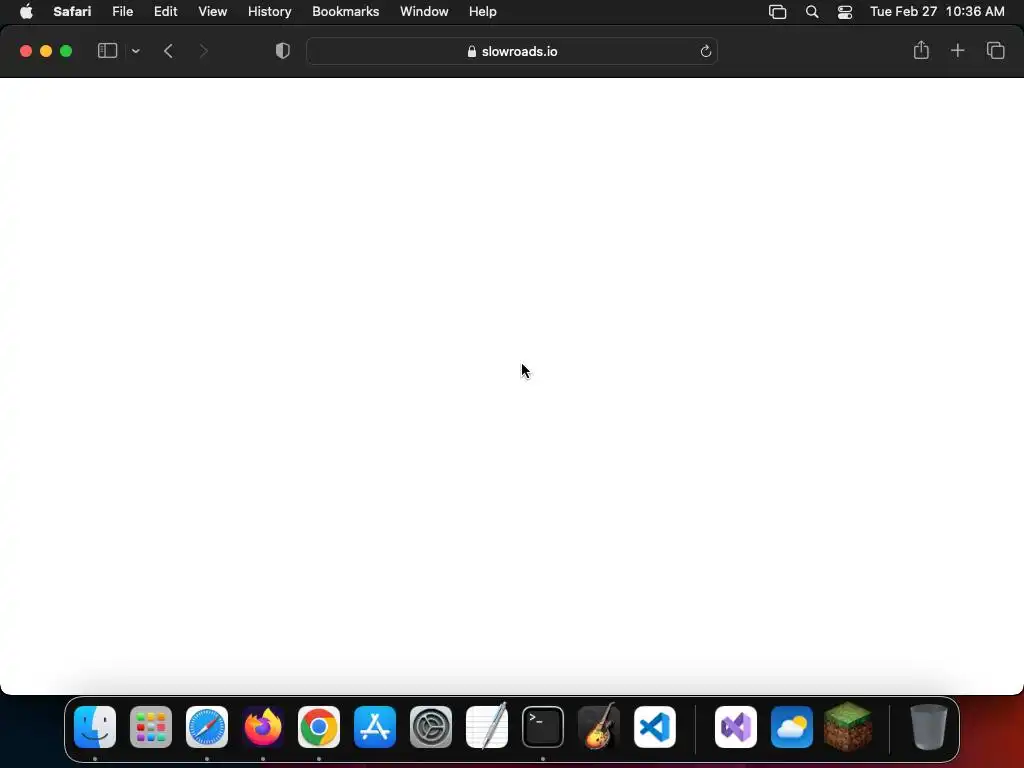Screen dimensions: 1024x768
Task: Close the Safari window with red button
Action: click(x=26, y=51)
